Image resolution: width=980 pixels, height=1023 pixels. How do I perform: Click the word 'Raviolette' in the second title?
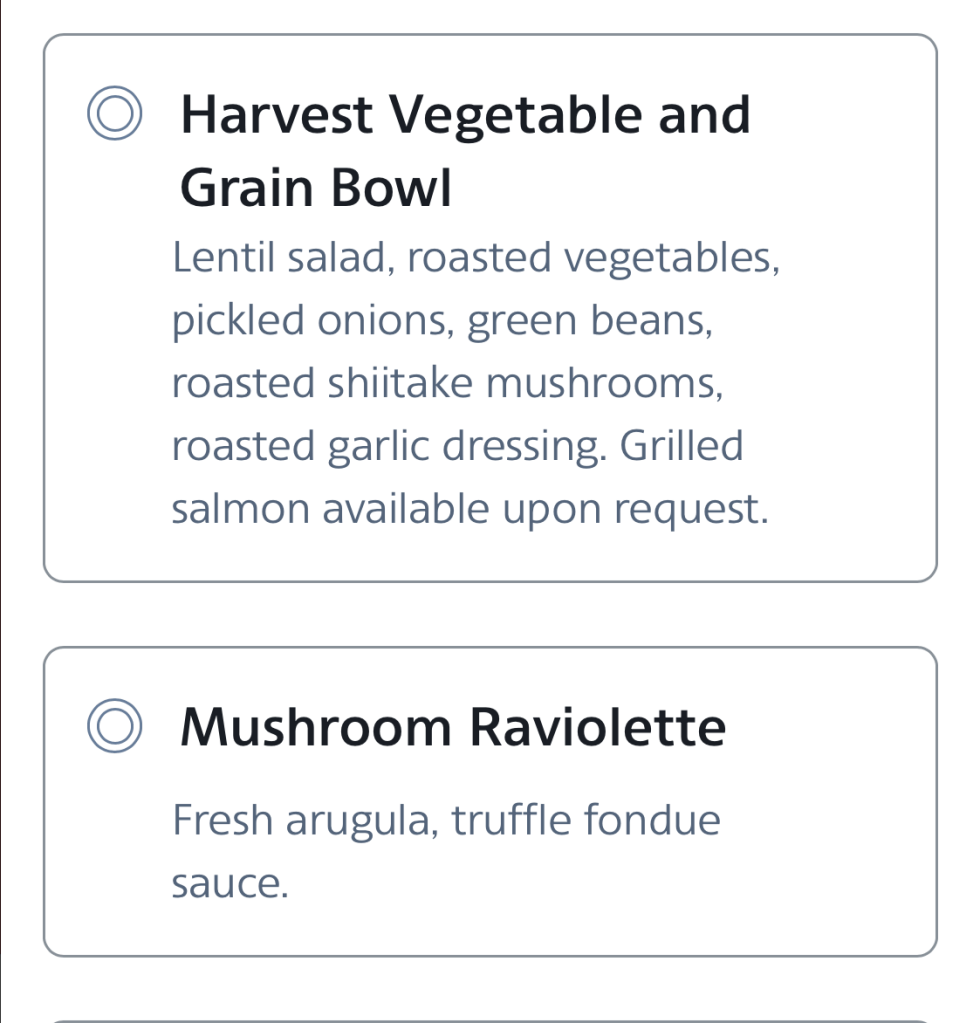[598, 728]
